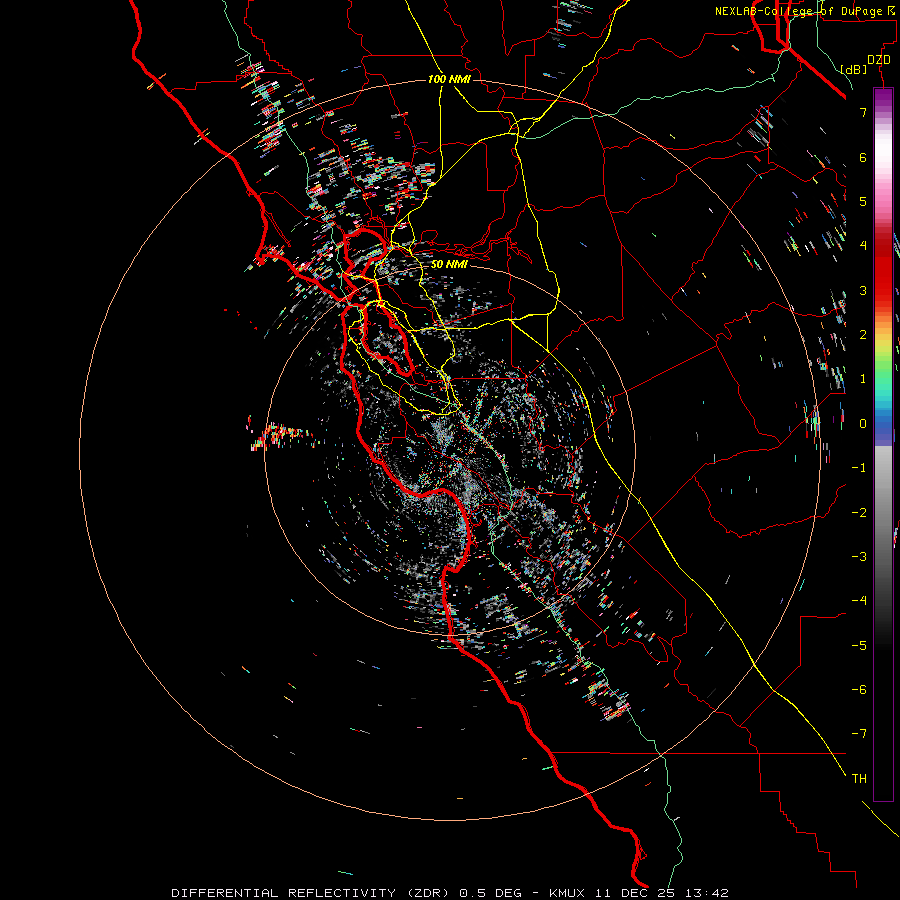Click the 1 dB legend tick label

point(863,379)
